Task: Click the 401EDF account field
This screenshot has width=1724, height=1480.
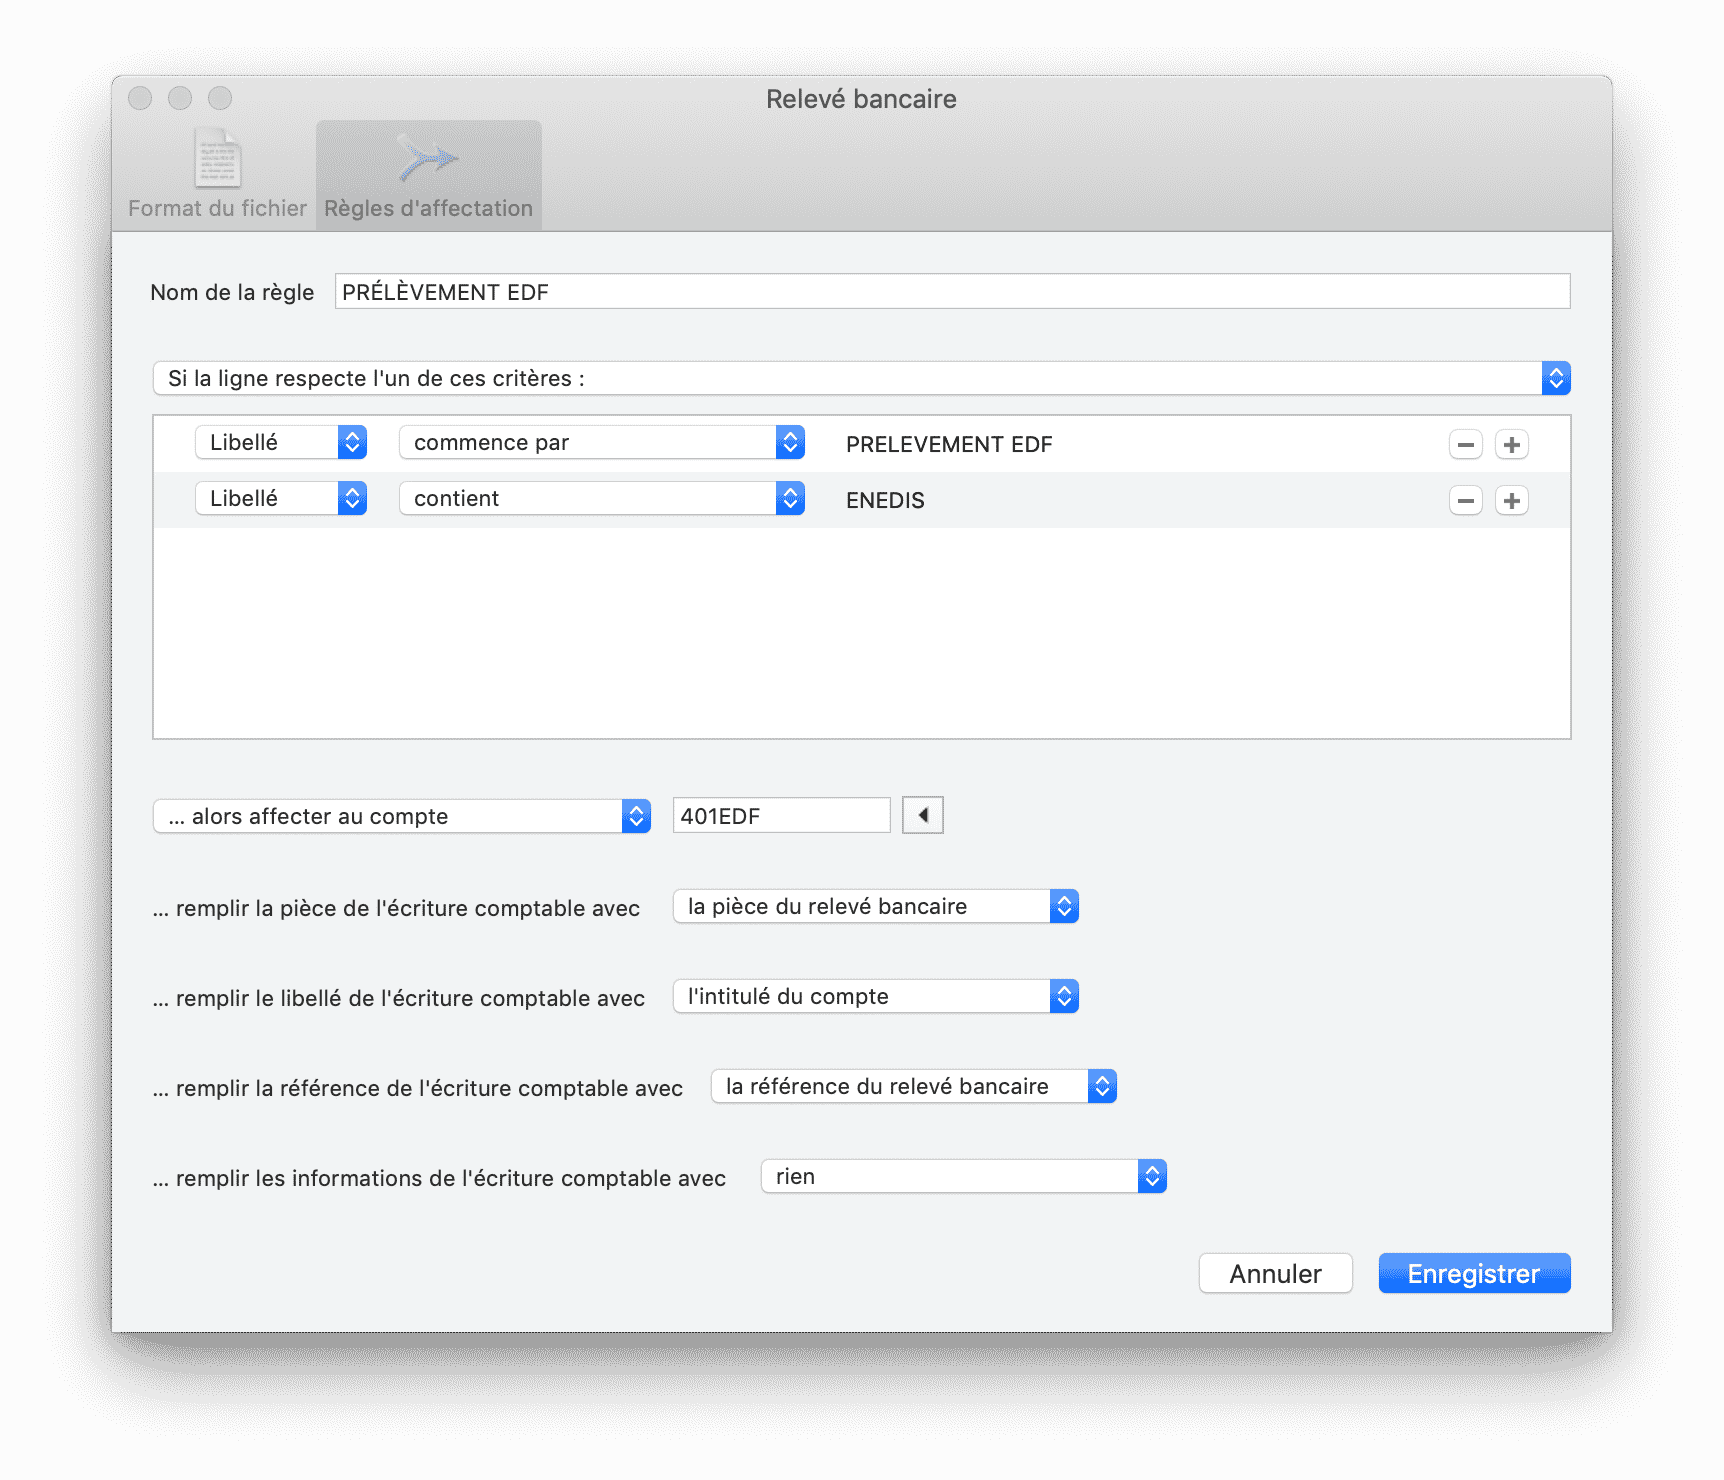Action: [782, 815]
